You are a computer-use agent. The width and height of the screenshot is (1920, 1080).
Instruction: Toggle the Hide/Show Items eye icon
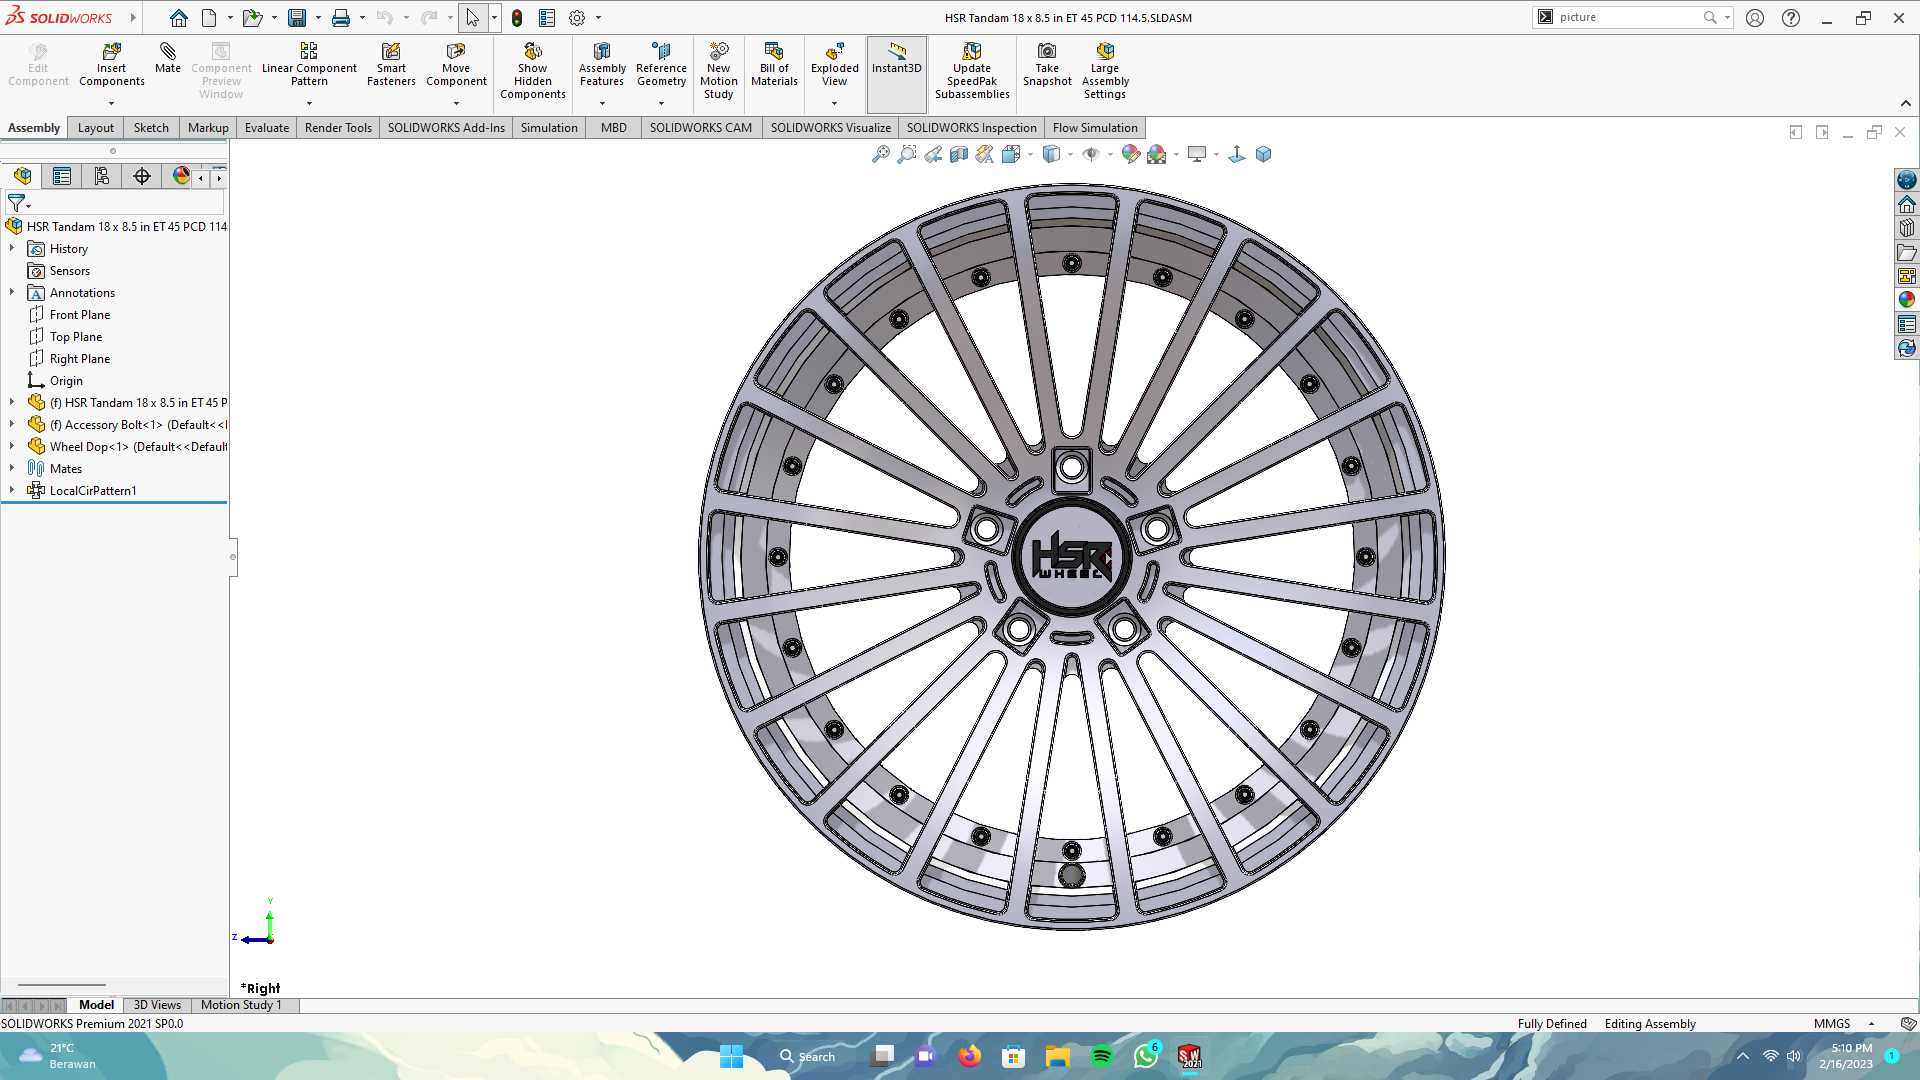(1091, 154)
